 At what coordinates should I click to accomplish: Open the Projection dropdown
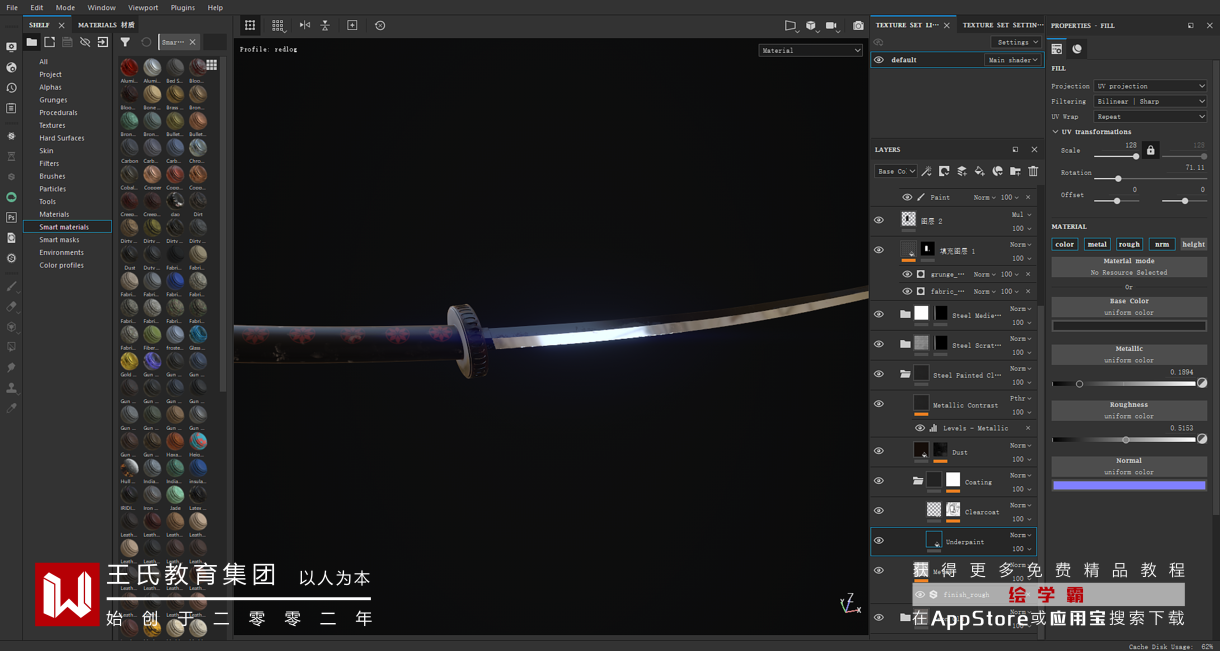click(x=1150, y=86)
